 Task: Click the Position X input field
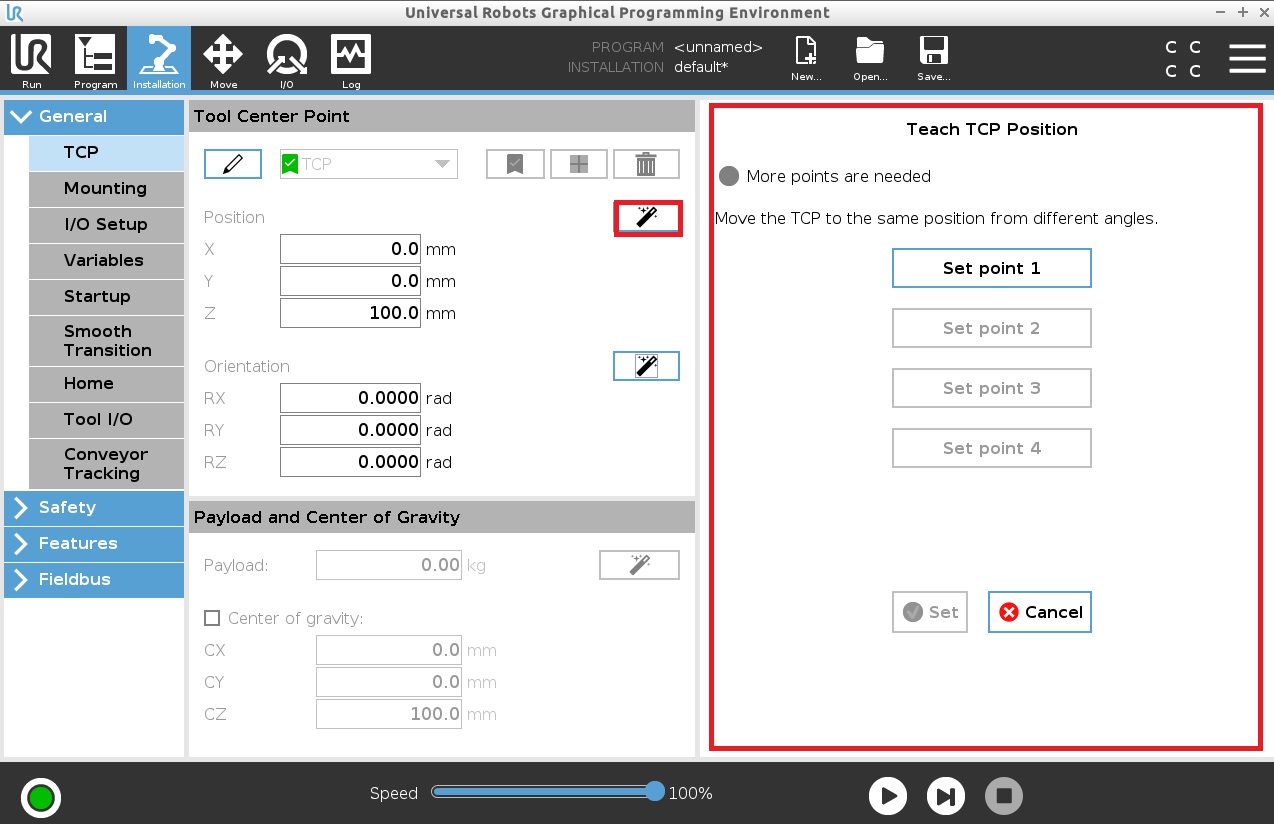click(x=351, y=249)
